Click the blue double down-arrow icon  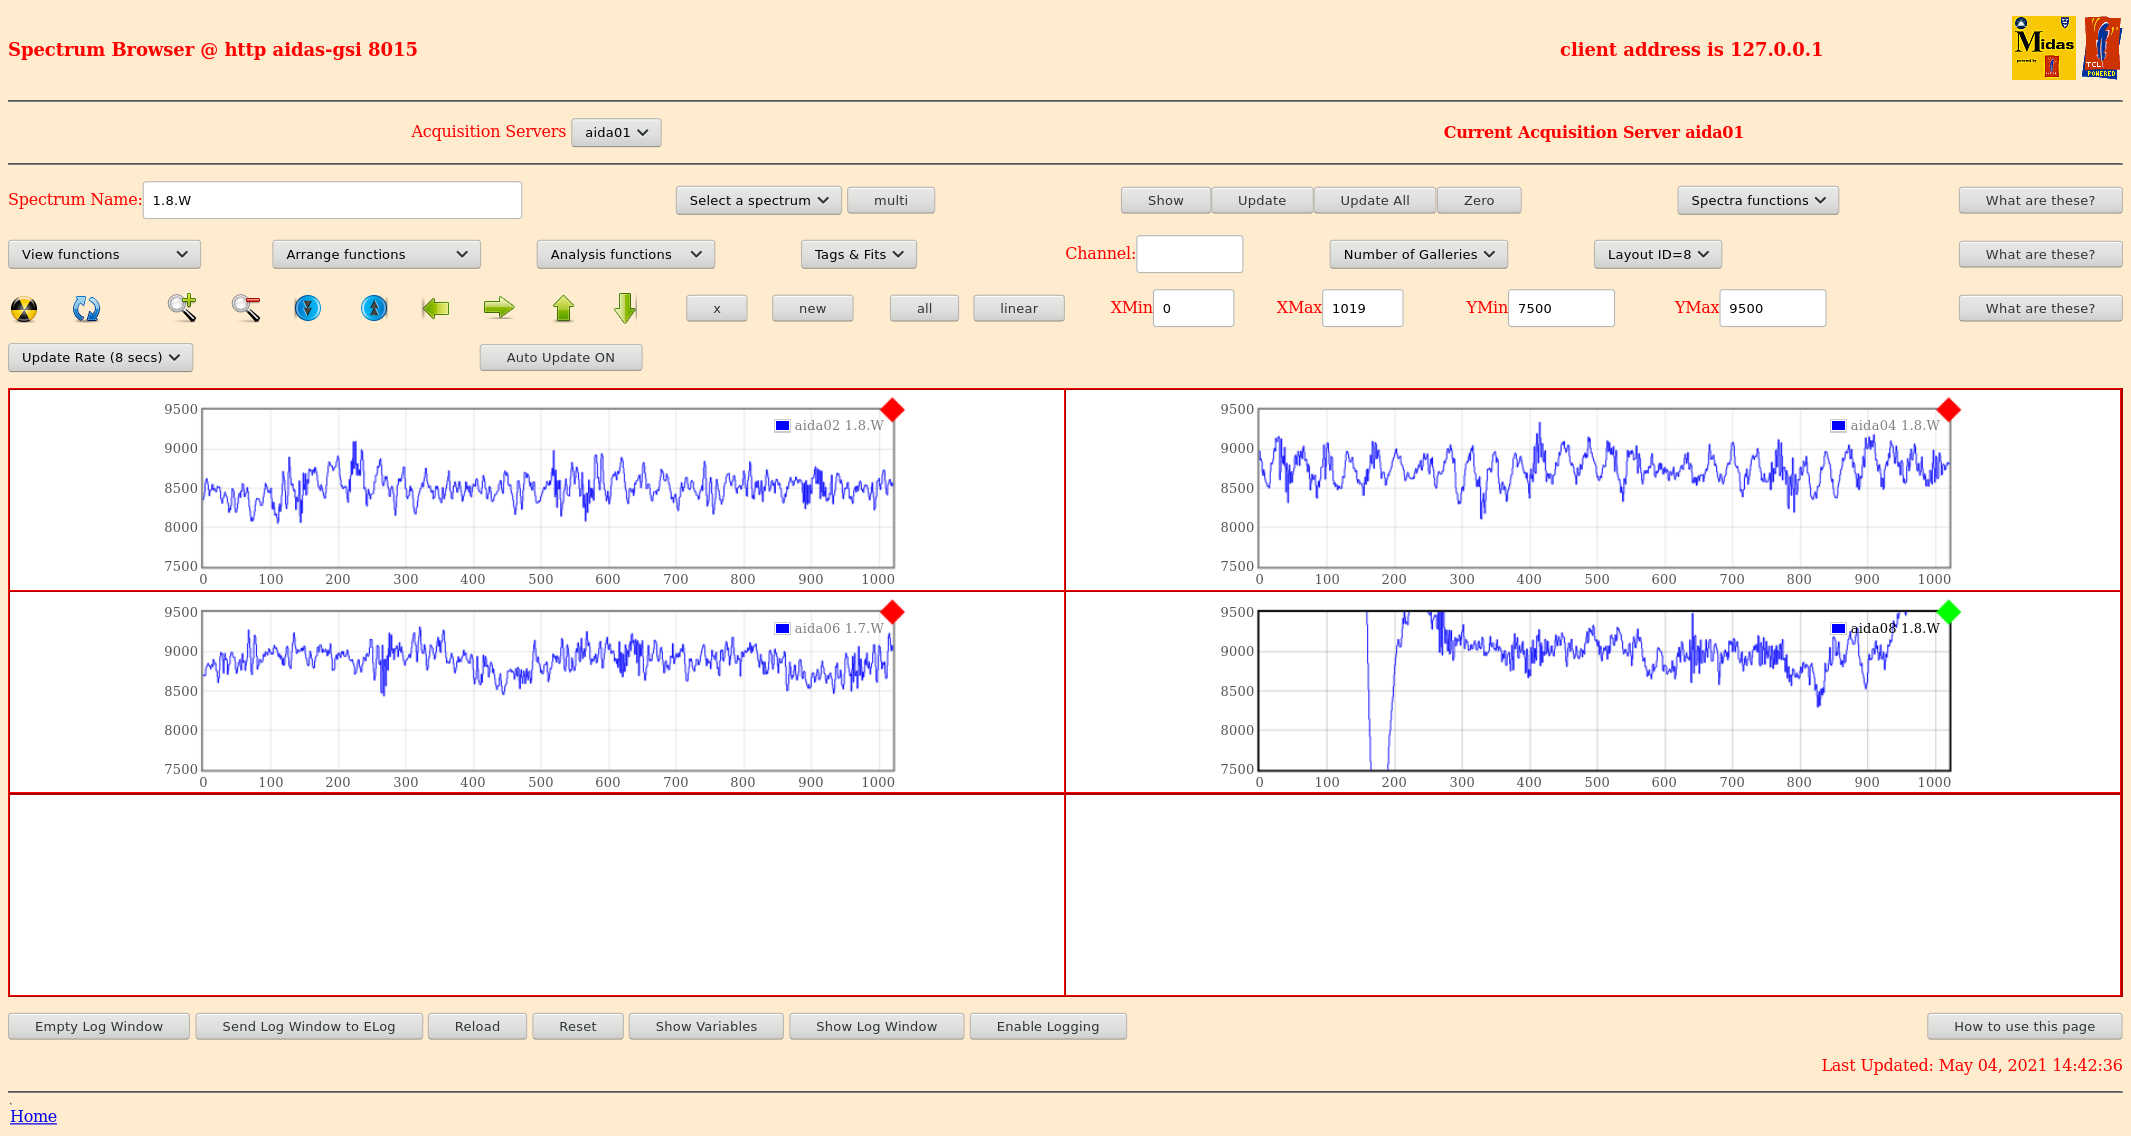(308, 308)
